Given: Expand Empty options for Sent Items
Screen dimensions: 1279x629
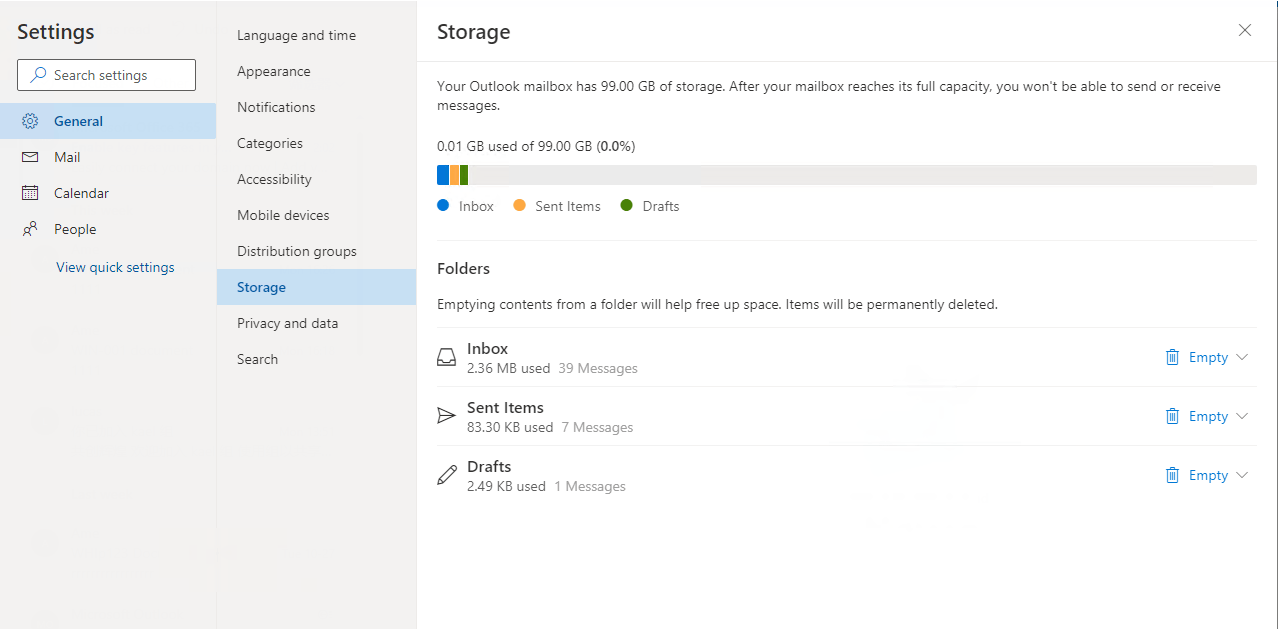Looking at the screenshot, I should (1242, 416).
